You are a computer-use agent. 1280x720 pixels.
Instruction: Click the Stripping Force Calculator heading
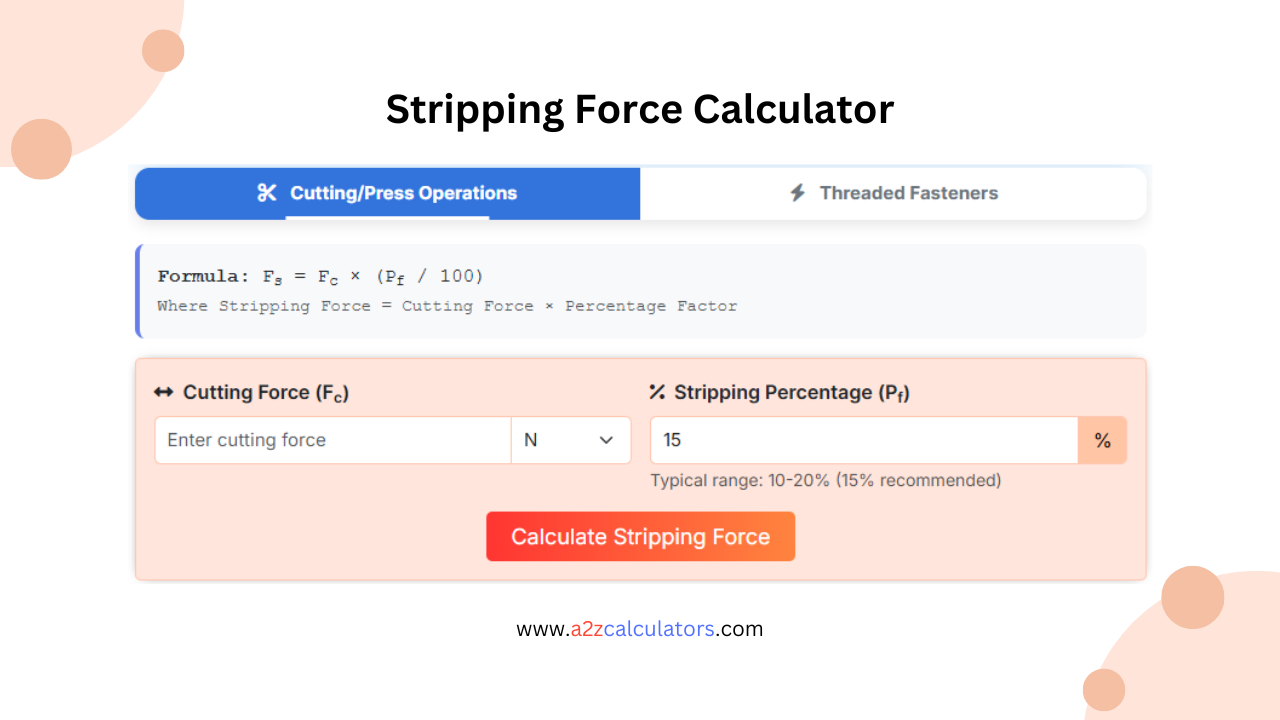coord(639,109)
